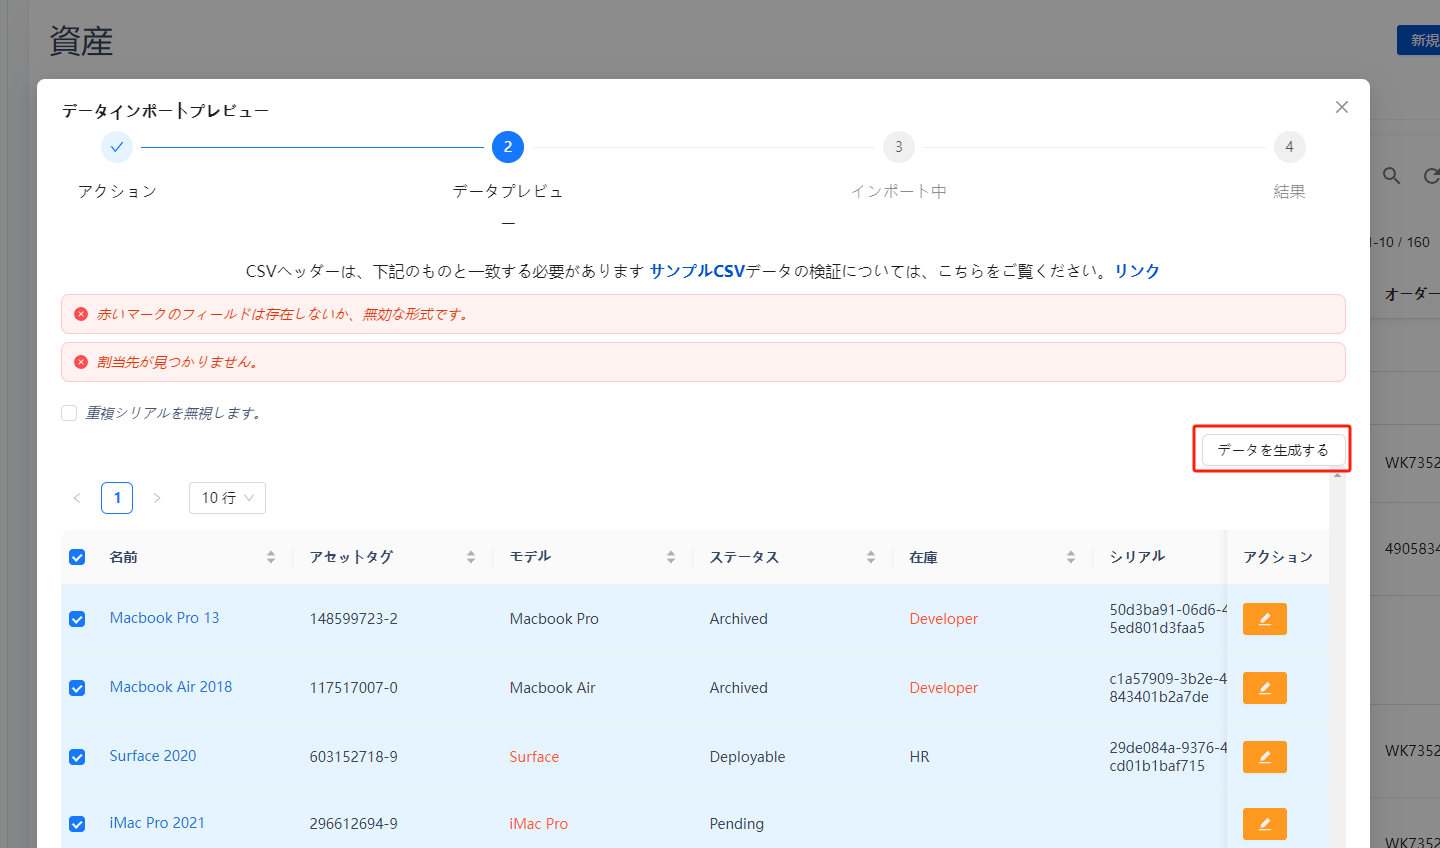Click the search icon beside the dialog

click(1391, 175)
